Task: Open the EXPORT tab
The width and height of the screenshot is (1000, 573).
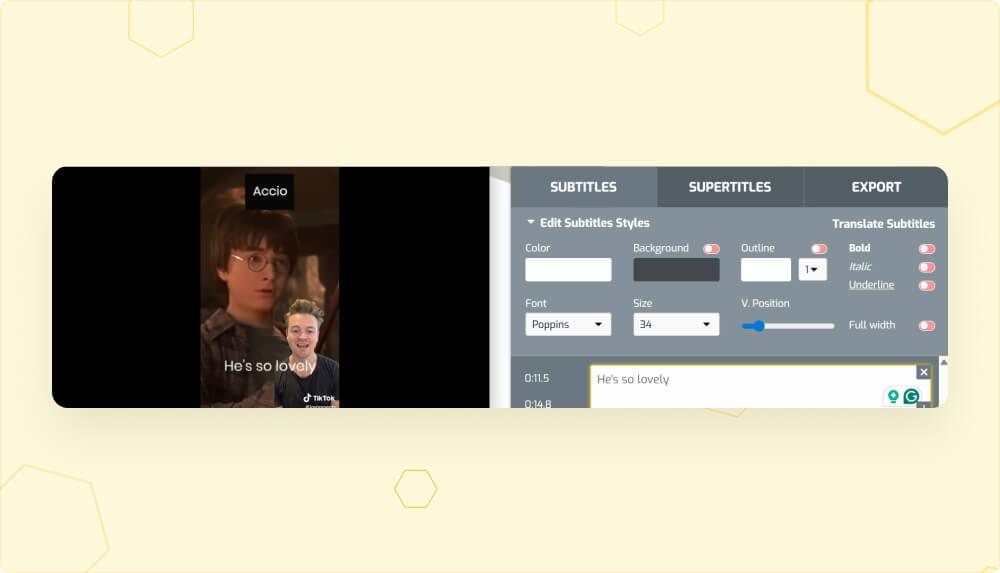Action: [876, 187]
